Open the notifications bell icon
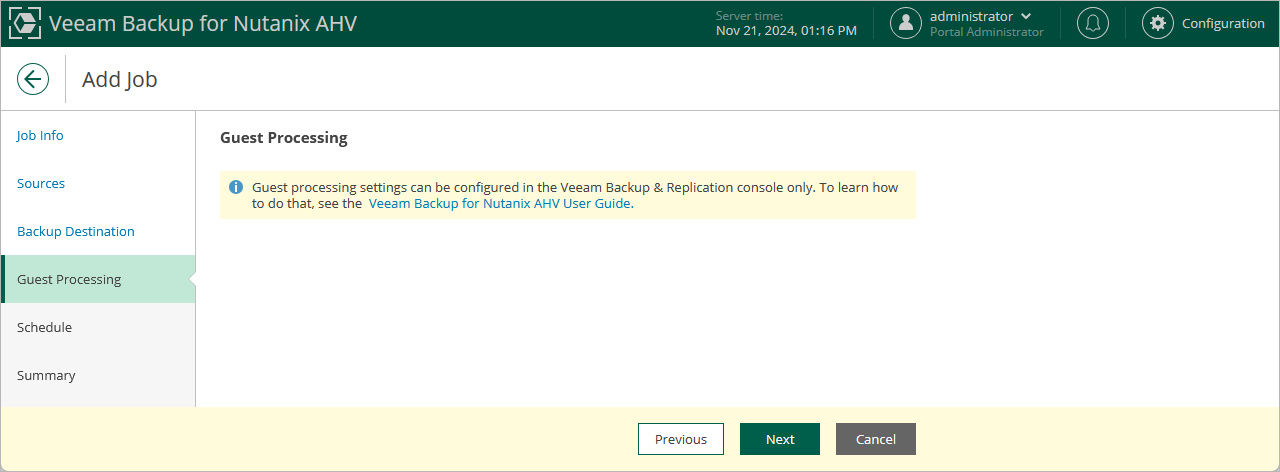Image resolution: width=1280 pixels, height=472 pixels. [1092, 24]
